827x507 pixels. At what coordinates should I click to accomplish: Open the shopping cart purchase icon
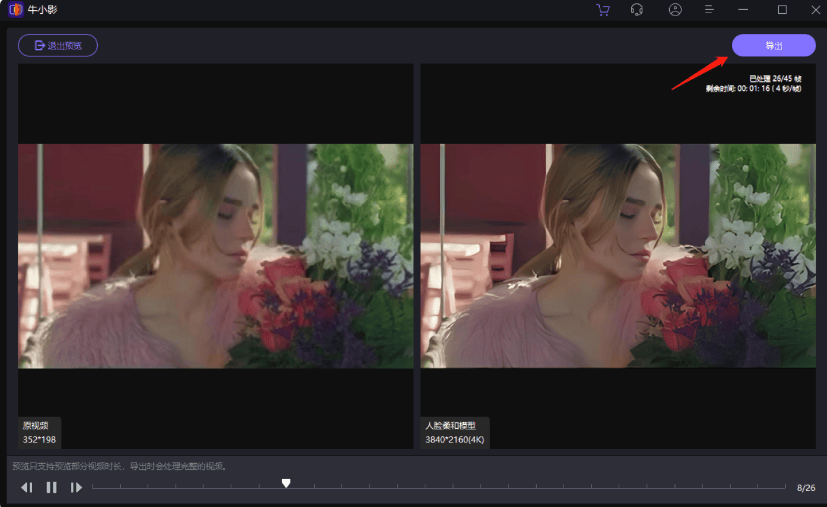602,10
